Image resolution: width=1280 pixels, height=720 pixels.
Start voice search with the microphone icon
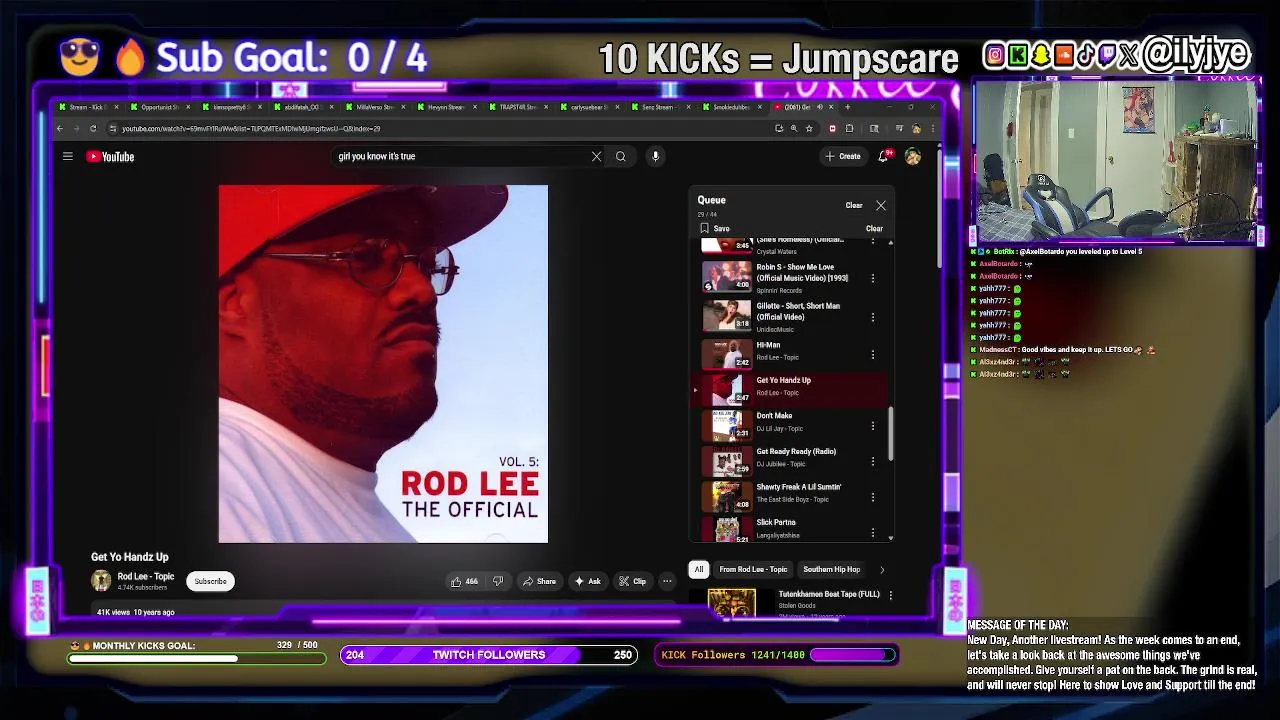(656, 156)
